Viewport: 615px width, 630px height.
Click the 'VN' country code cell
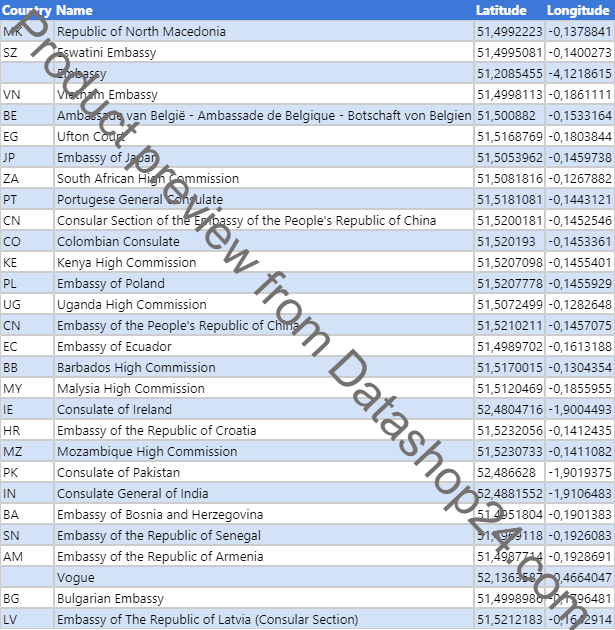point(27,94)
